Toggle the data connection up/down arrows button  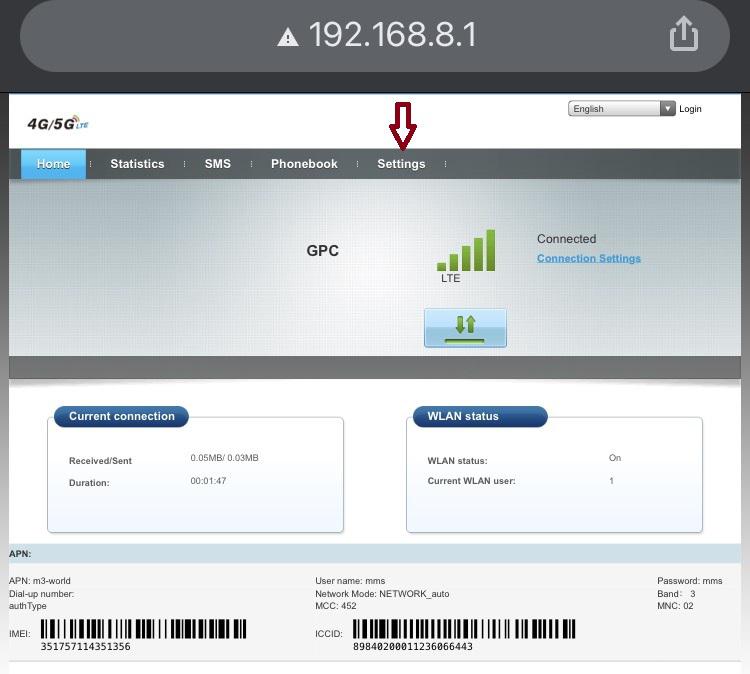pos(465,328)
